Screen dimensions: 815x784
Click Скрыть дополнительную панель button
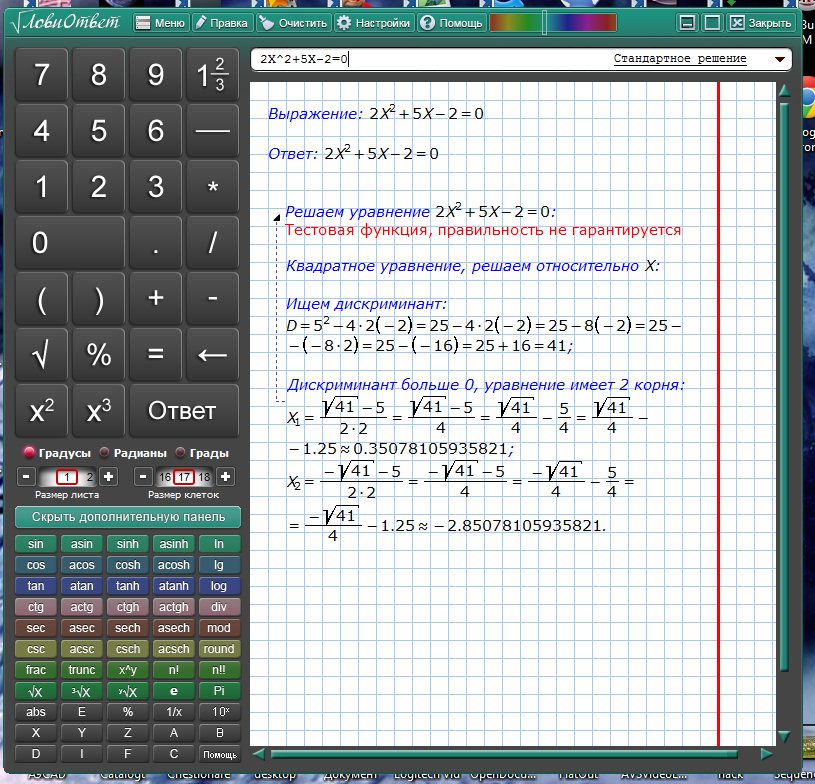pos(128,517)
